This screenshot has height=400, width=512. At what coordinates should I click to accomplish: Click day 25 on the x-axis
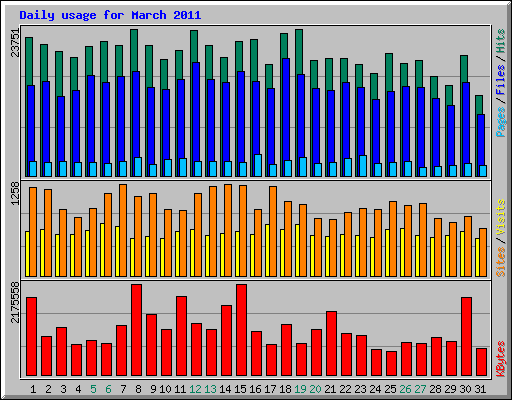[390, 389]
